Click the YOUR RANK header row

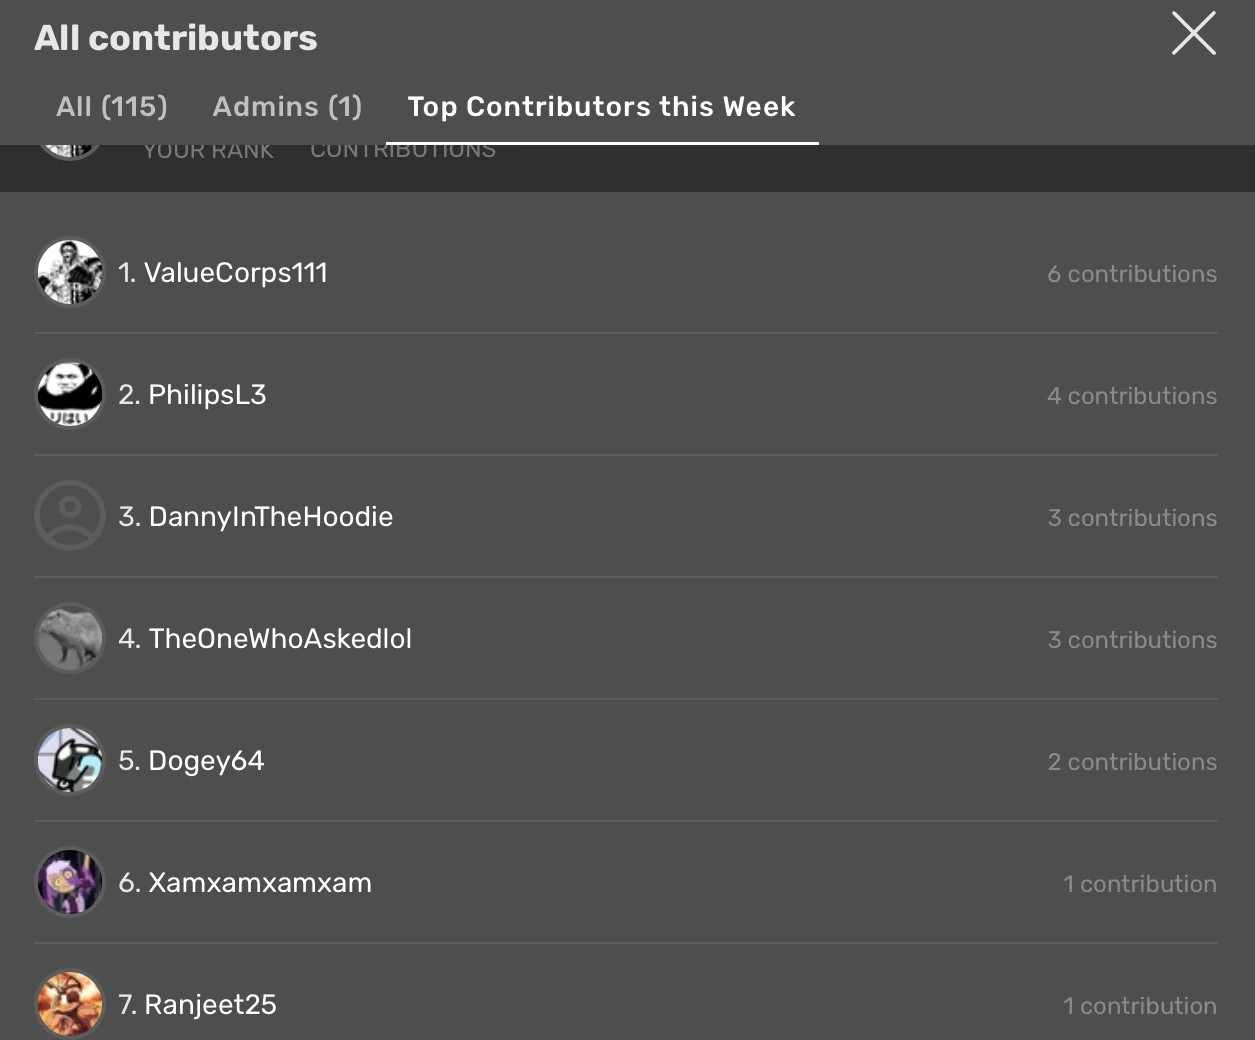click(x=208, y=150)
